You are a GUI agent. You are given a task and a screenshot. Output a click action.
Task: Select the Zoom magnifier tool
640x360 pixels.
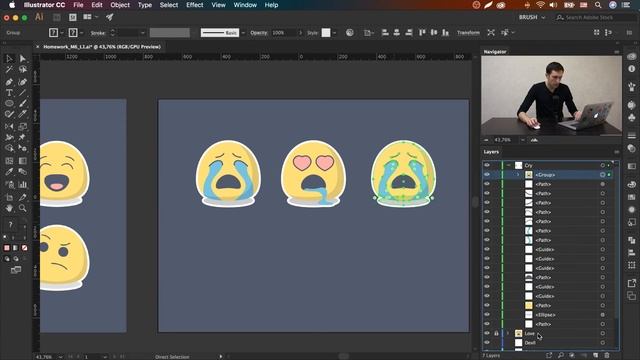coord(22,209)
